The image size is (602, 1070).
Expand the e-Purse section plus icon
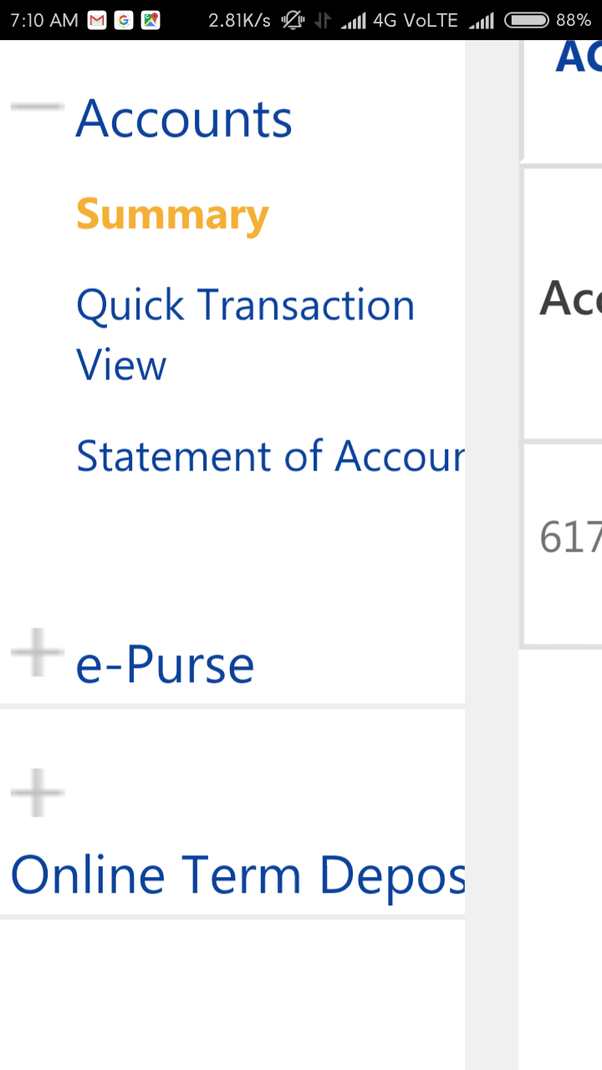(37, 653)
